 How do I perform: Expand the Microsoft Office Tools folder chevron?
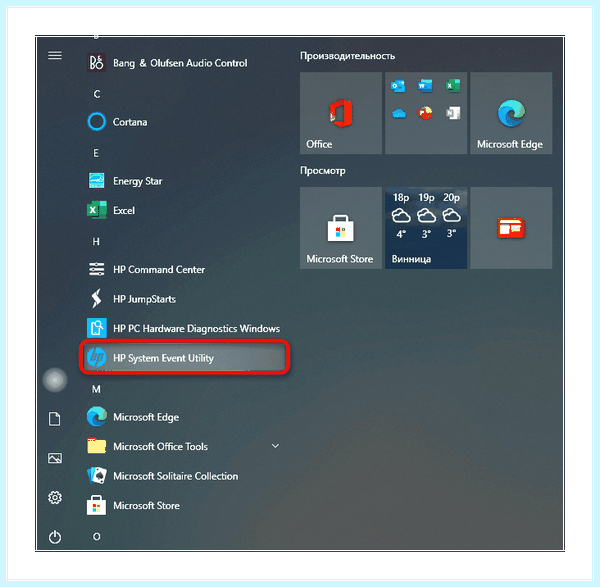point(275,446)
